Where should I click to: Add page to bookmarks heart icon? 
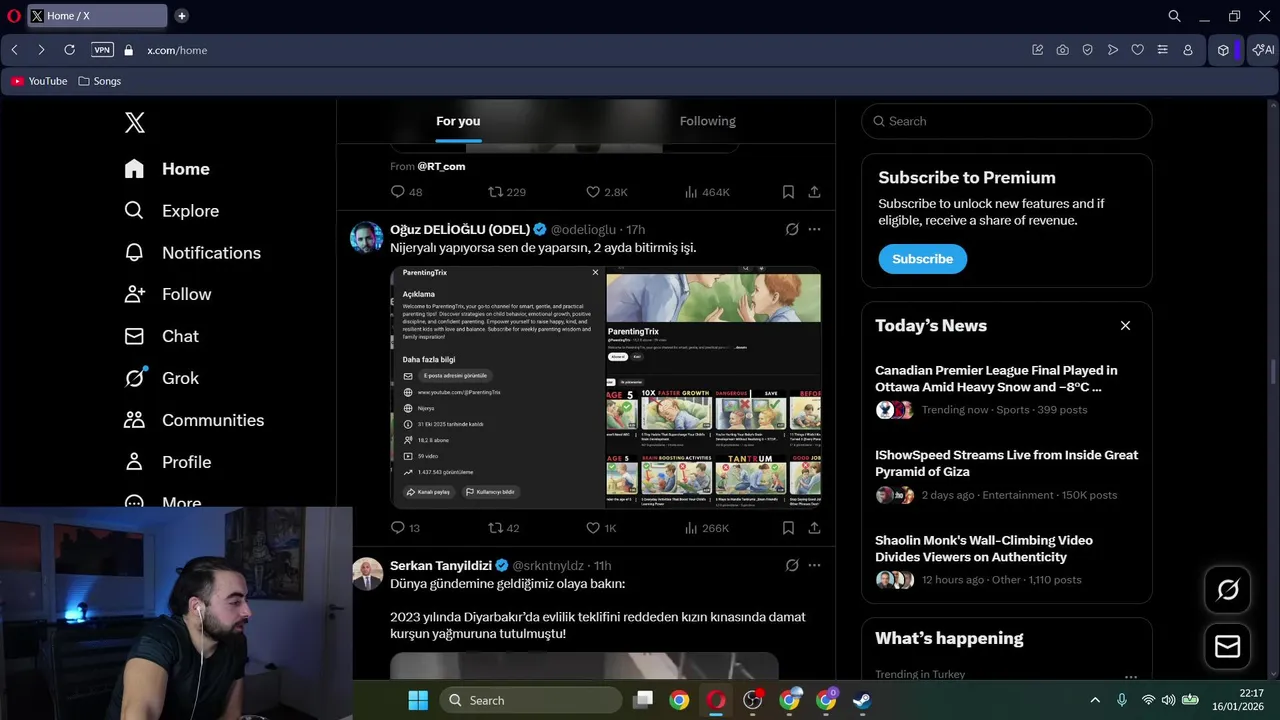(1137, 50)
